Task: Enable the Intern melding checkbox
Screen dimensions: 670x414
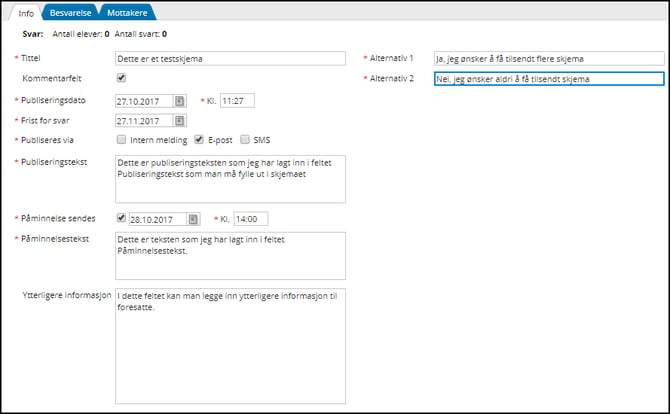Action: 121,140
